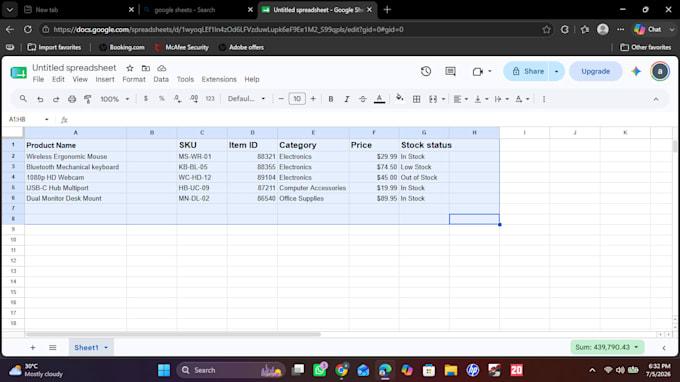Image resolution: width=680 pixels, height=382 pixels.
Task: Format as currency with dollar icon
Action: (146, 99)
